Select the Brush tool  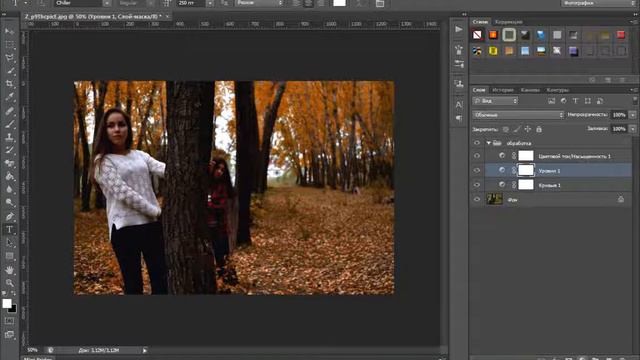[x=9, y=124]
